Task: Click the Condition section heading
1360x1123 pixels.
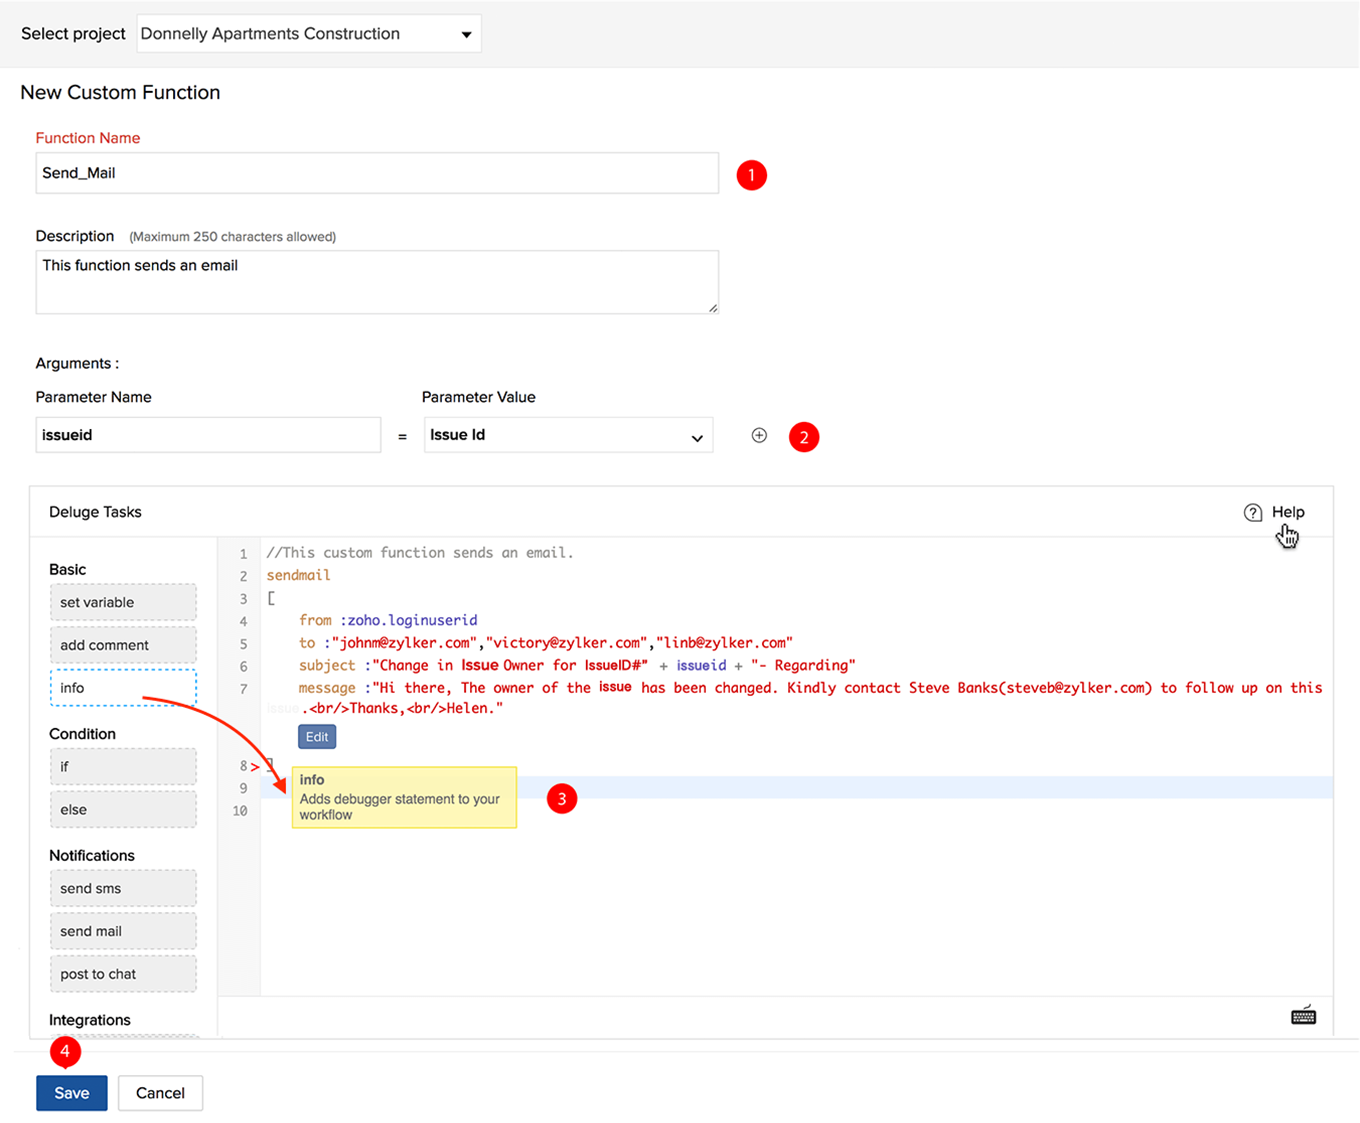Action: coord(82,734)
